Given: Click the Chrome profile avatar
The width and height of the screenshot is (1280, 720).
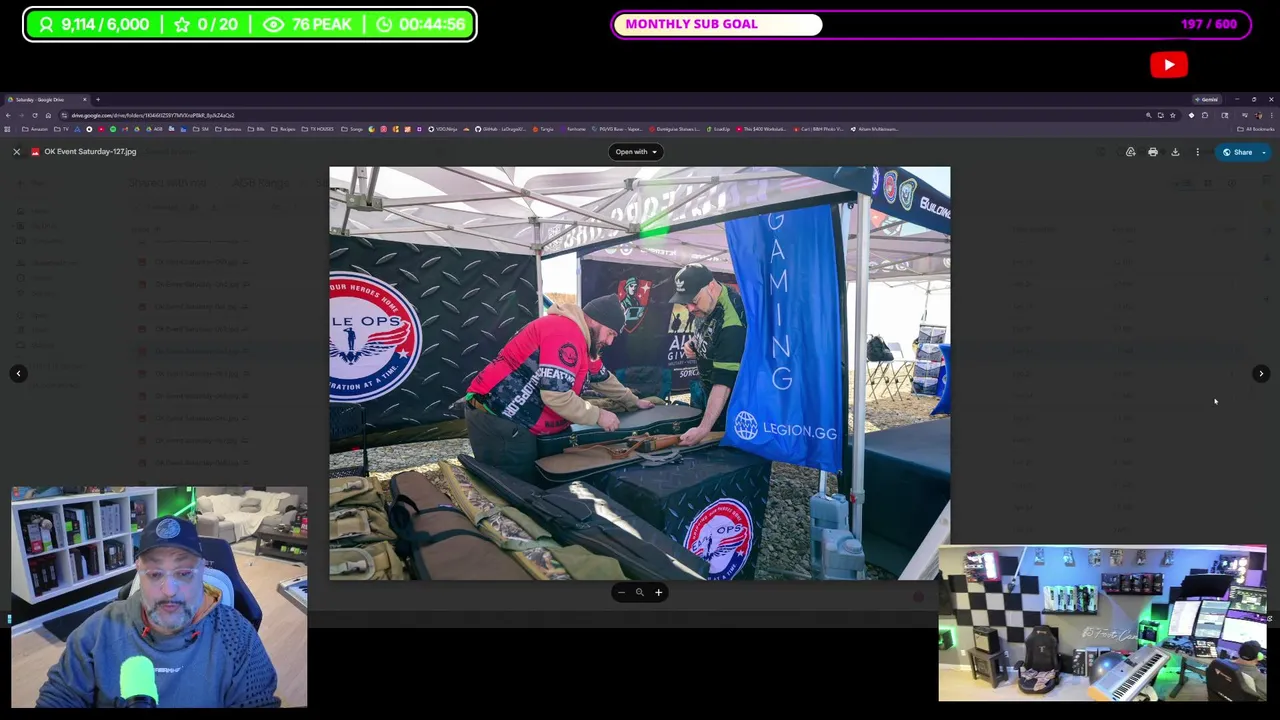Looking at the screenshot, I should [1258, 115].
